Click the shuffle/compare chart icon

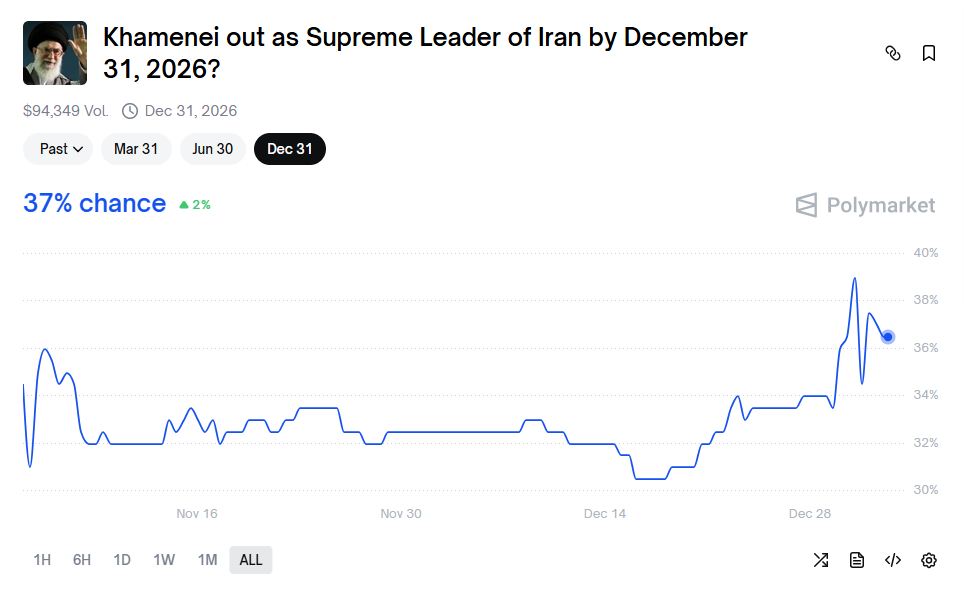[821, 560]
